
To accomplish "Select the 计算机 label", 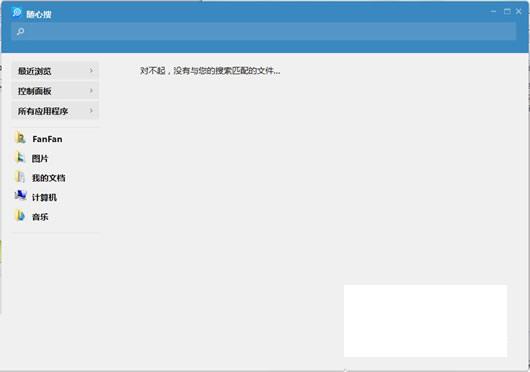I will coord(44,197).
